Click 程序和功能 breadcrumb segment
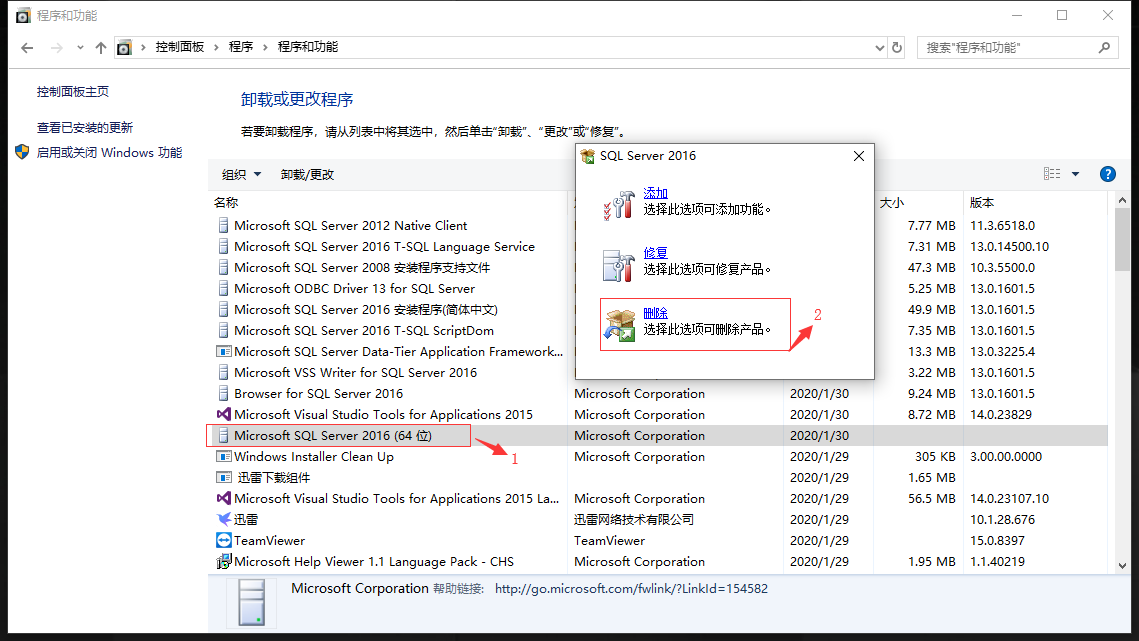Viewport: 1139px width, 641px height. 308,47
